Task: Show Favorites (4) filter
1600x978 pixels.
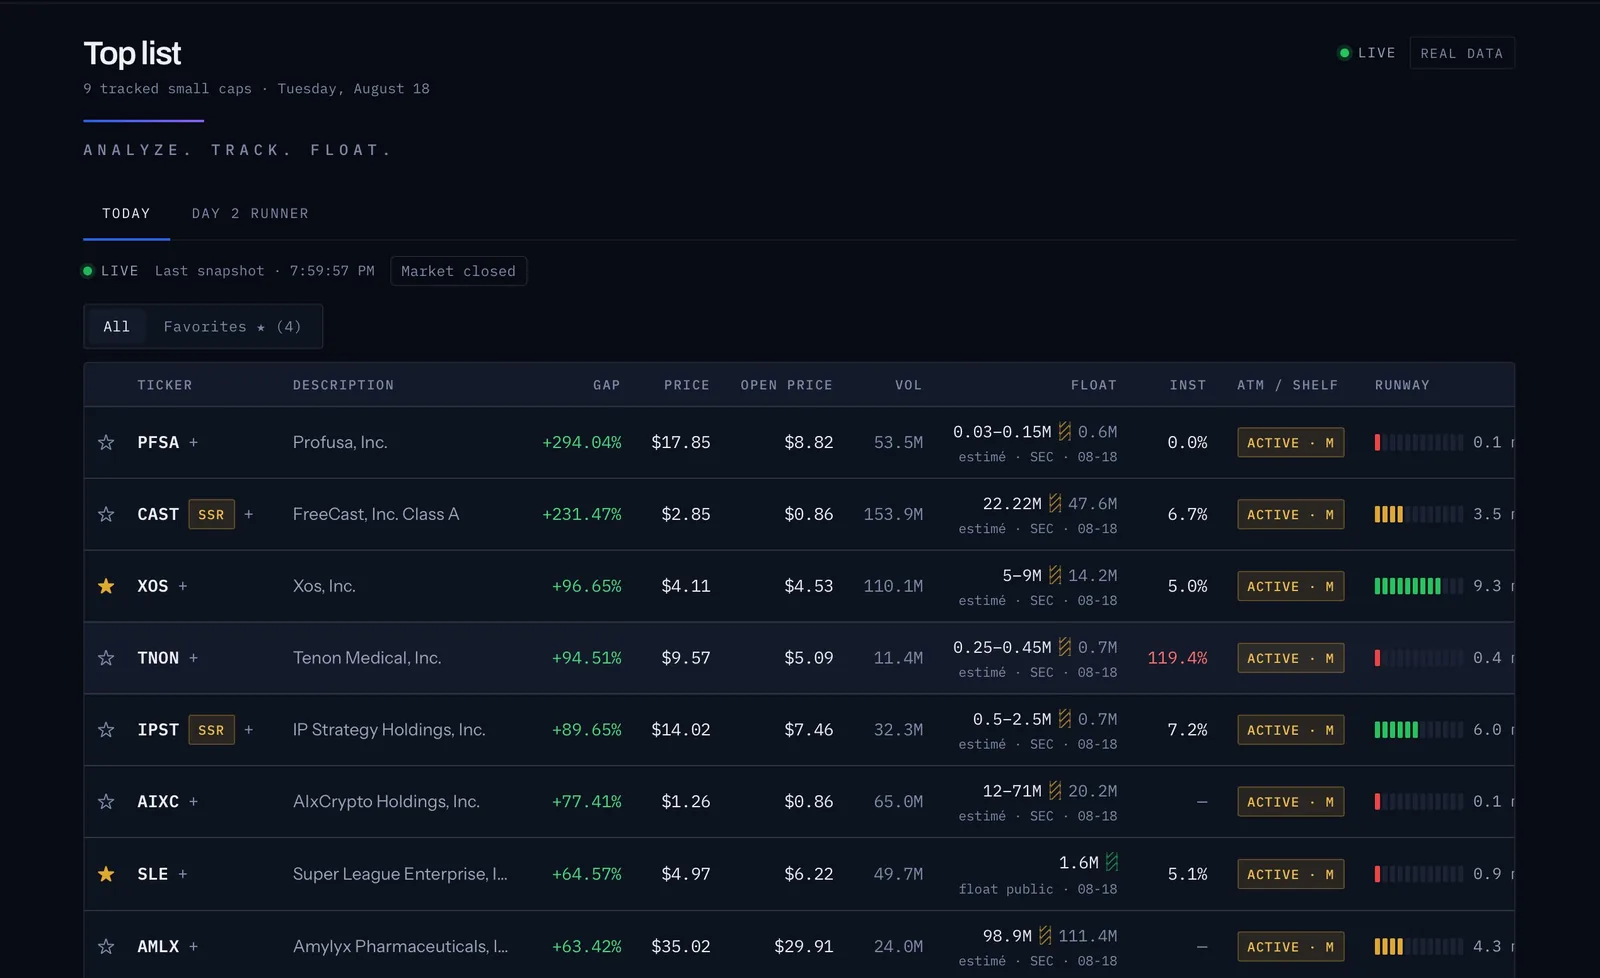Action: [232, 327]
